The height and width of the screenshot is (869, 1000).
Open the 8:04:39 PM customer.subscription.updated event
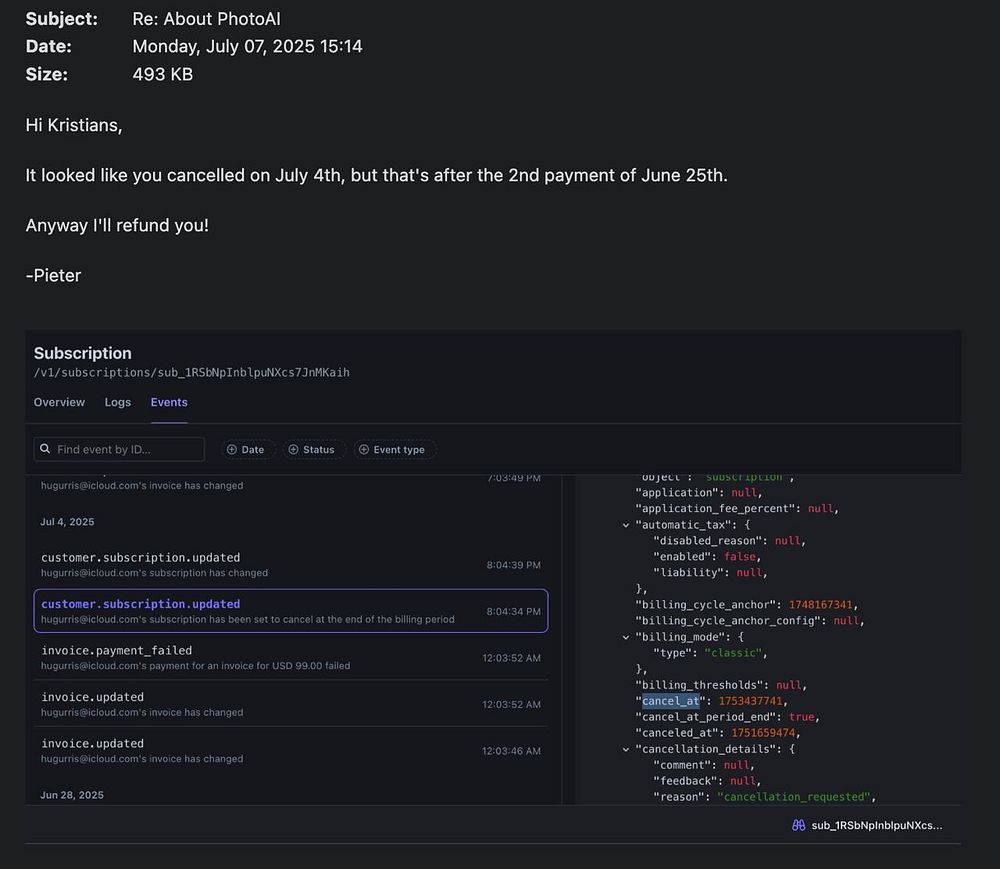click(290, 564)
